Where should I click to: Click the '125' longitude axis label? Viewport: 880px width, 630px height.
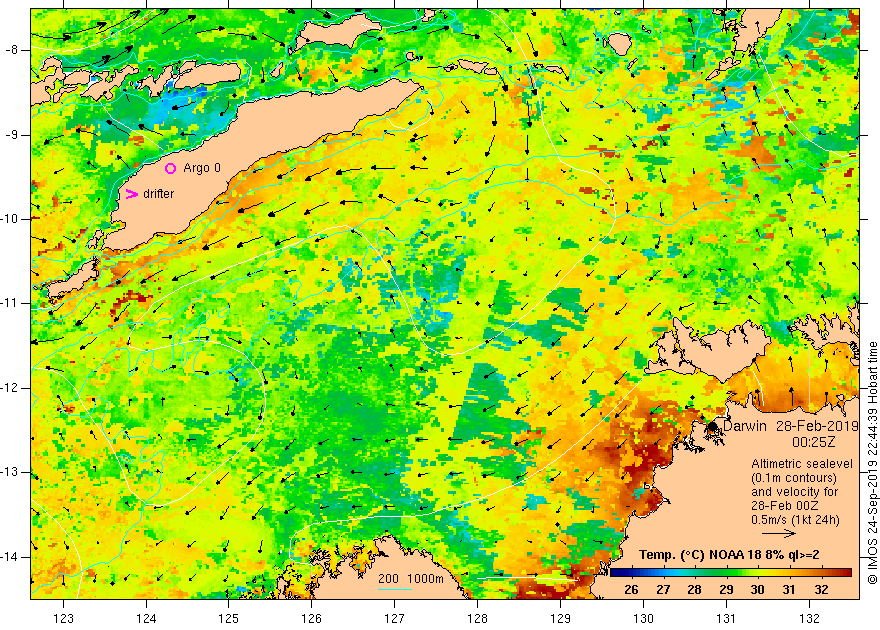(229, 618)
